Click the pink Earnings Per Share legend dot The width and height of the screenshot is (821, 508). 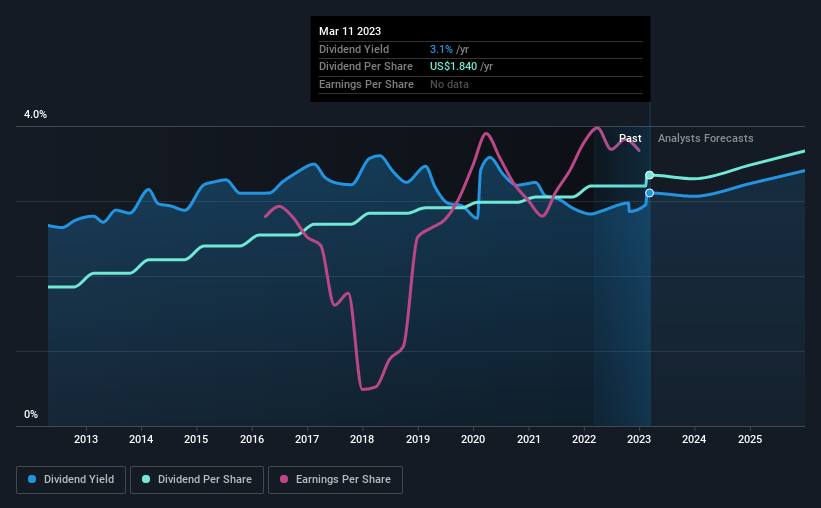tap(284, 479)
